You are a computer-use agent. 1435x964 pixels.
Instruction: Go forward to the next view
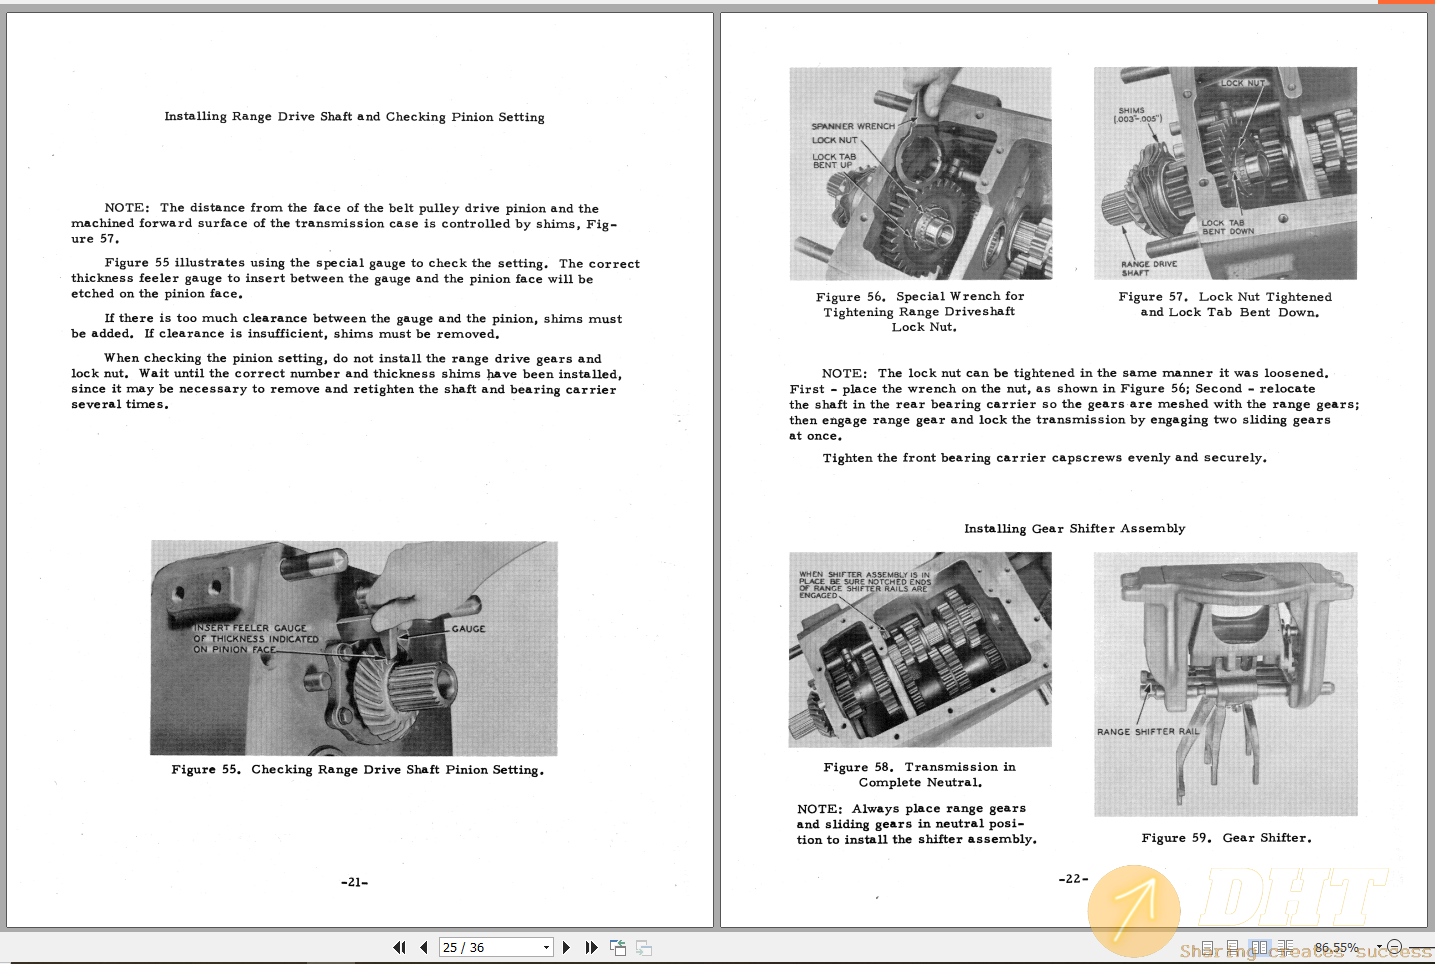[x=643, y=947]
